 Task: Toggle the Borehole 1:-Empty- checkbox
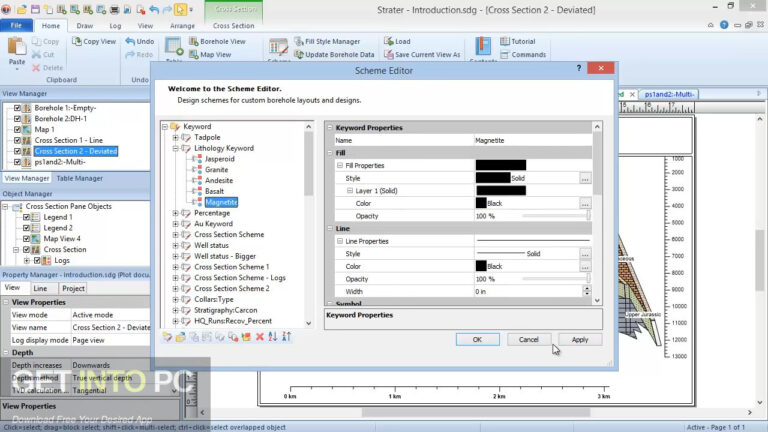click(x=17, y=108)
